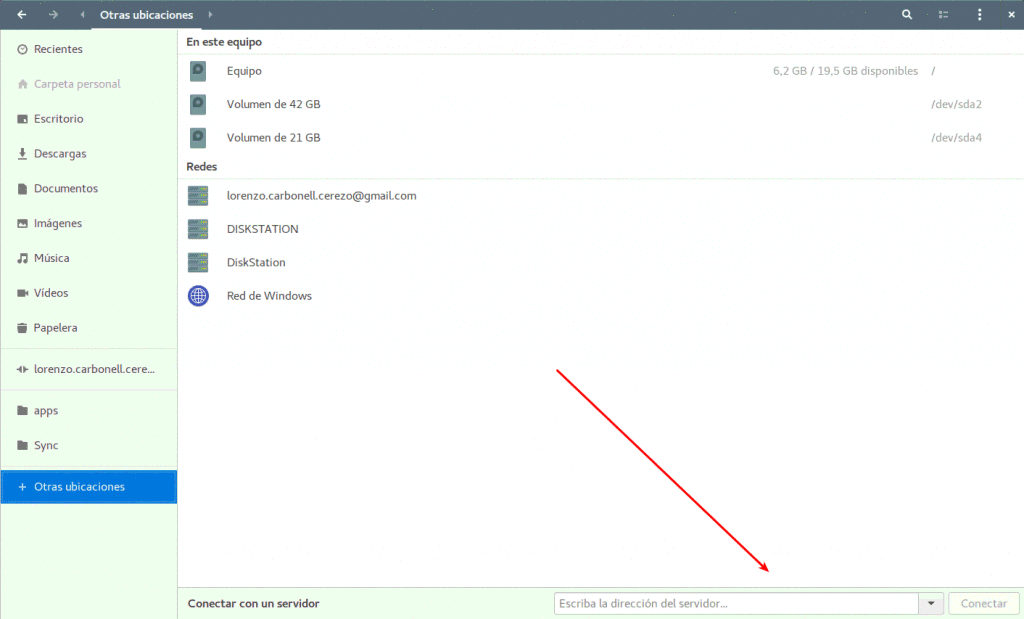1024x619 pixels.
Task: Select the Recientes sidebar icon
Action: click(21, 48)
